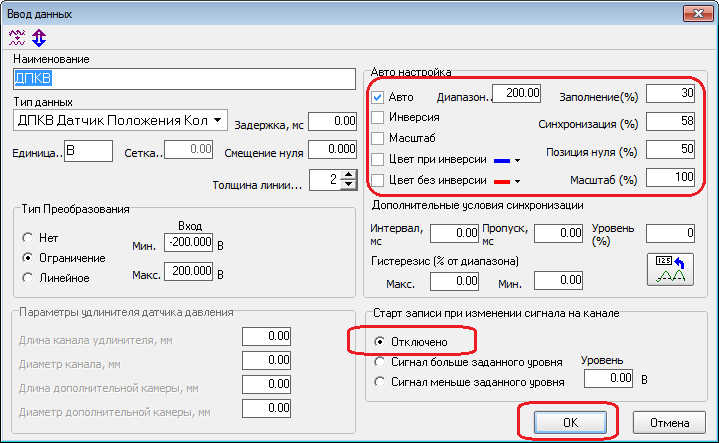The width and height of the screenshot is (719, 443).
Task: Select the Линейное radio button
Action: pos(28,278)
